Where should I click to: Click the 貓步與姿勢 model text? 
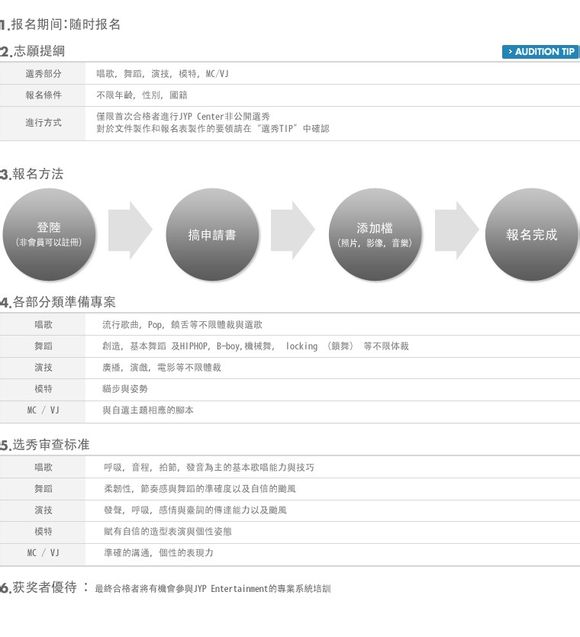click(x=125, y=389)
